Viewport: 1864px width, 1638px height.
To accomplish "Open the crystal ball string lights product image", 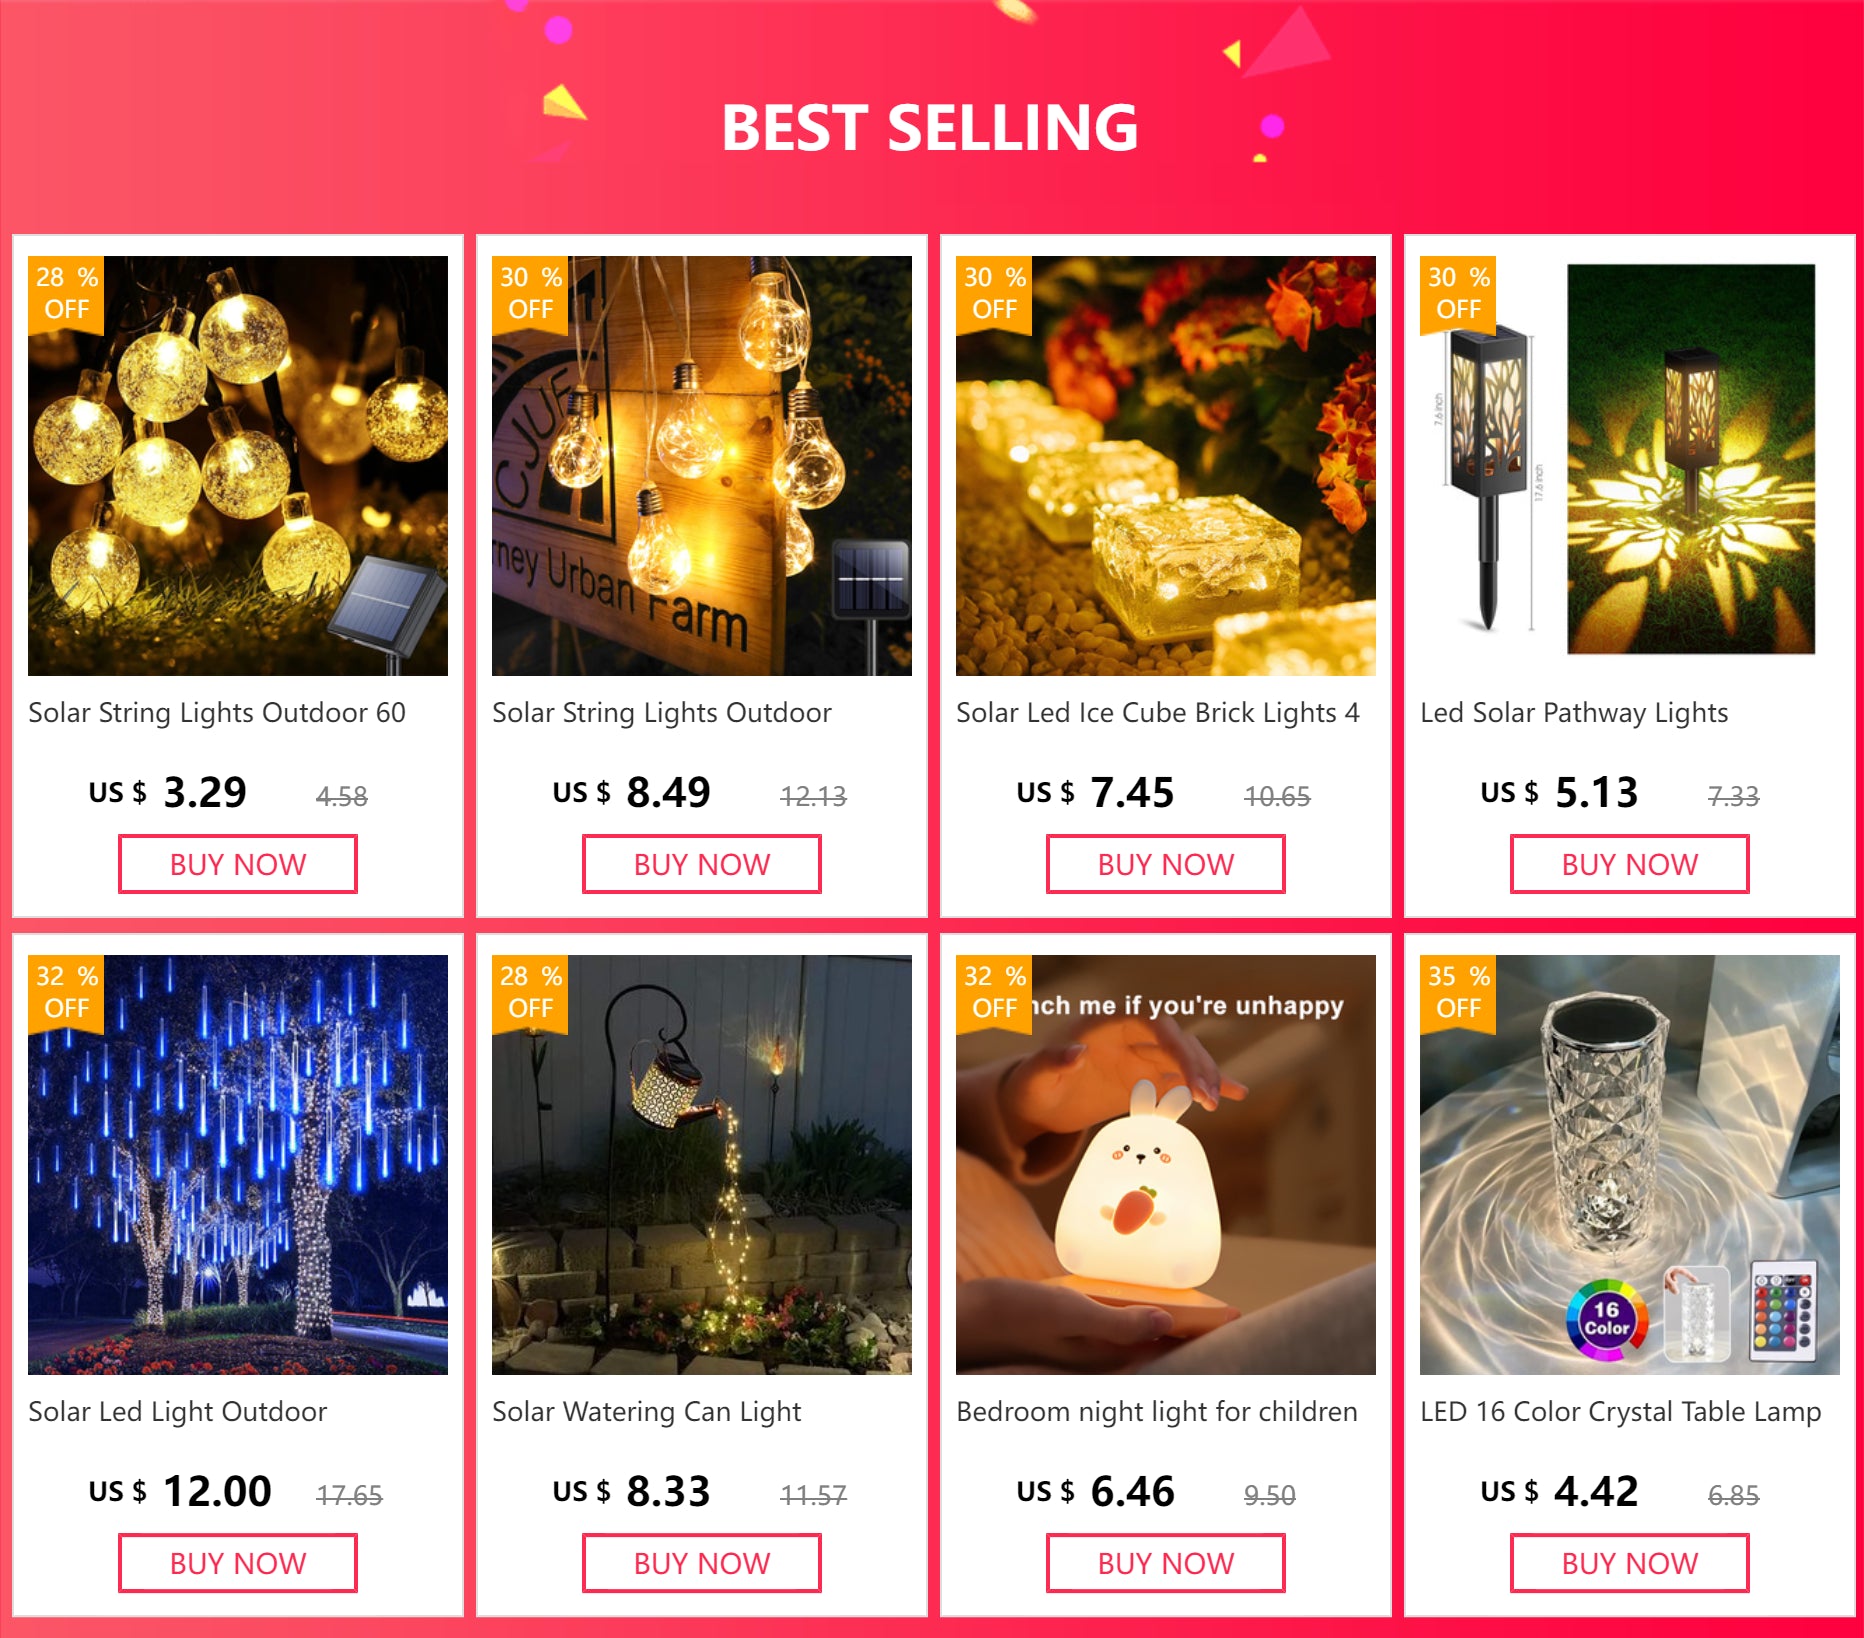I will click(x=238, y=466).
